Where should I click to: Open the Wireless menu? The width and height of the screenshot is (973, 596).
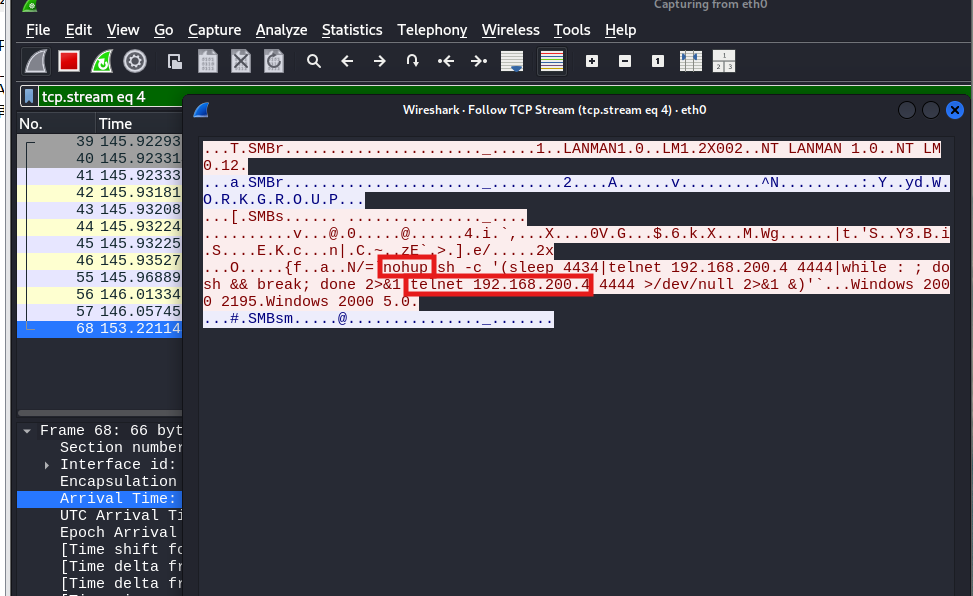point(511,30)
